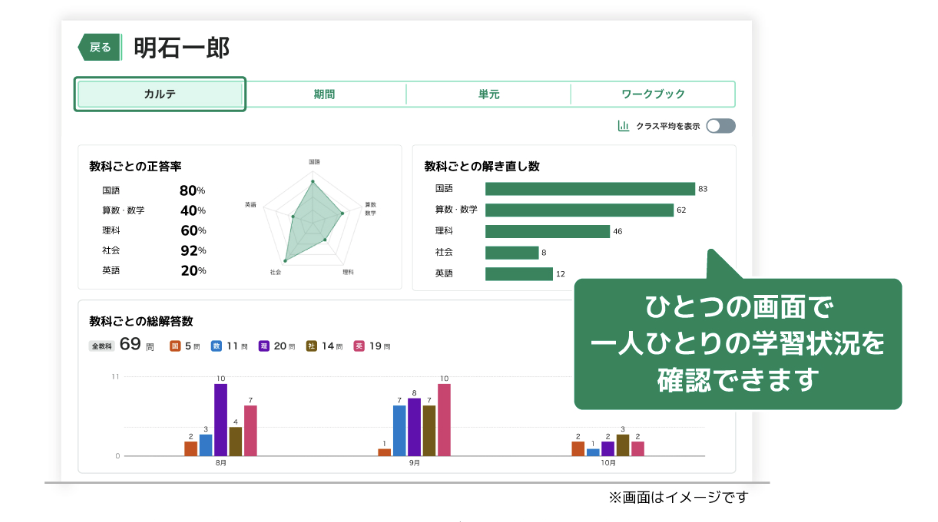This screenshot has width=938, height=522.
Task: Click the pink 9月 bar labeled 10
Action: (x=444, y=419)
